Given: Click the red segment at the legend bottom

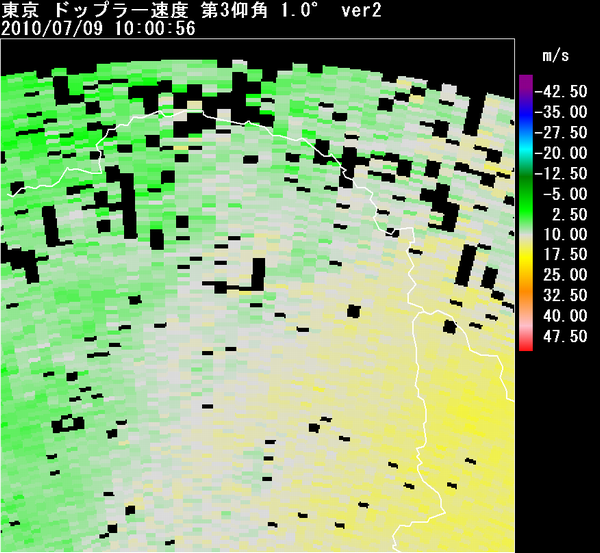Looking at the screenshot, I should tap(524, 341).
